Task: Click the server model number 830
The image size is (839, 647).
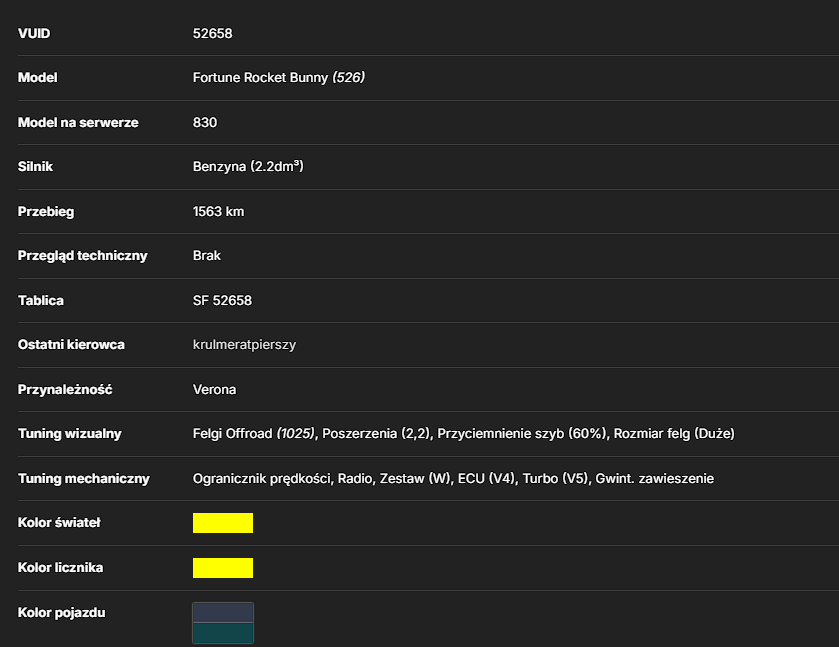Action: 205,123
